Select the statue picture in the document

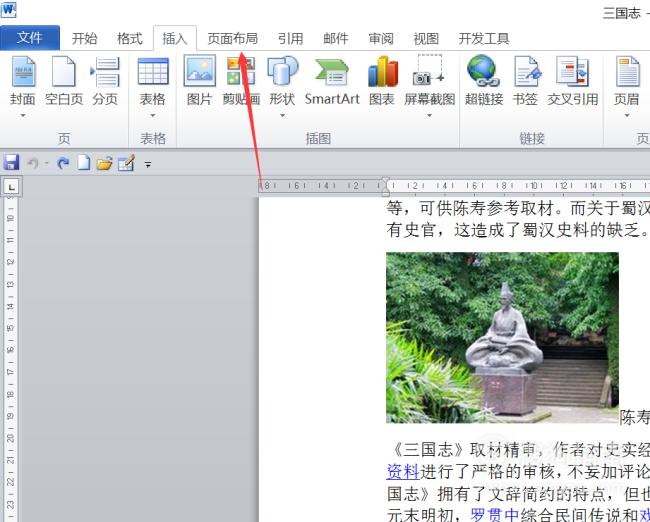coord(502,337)
